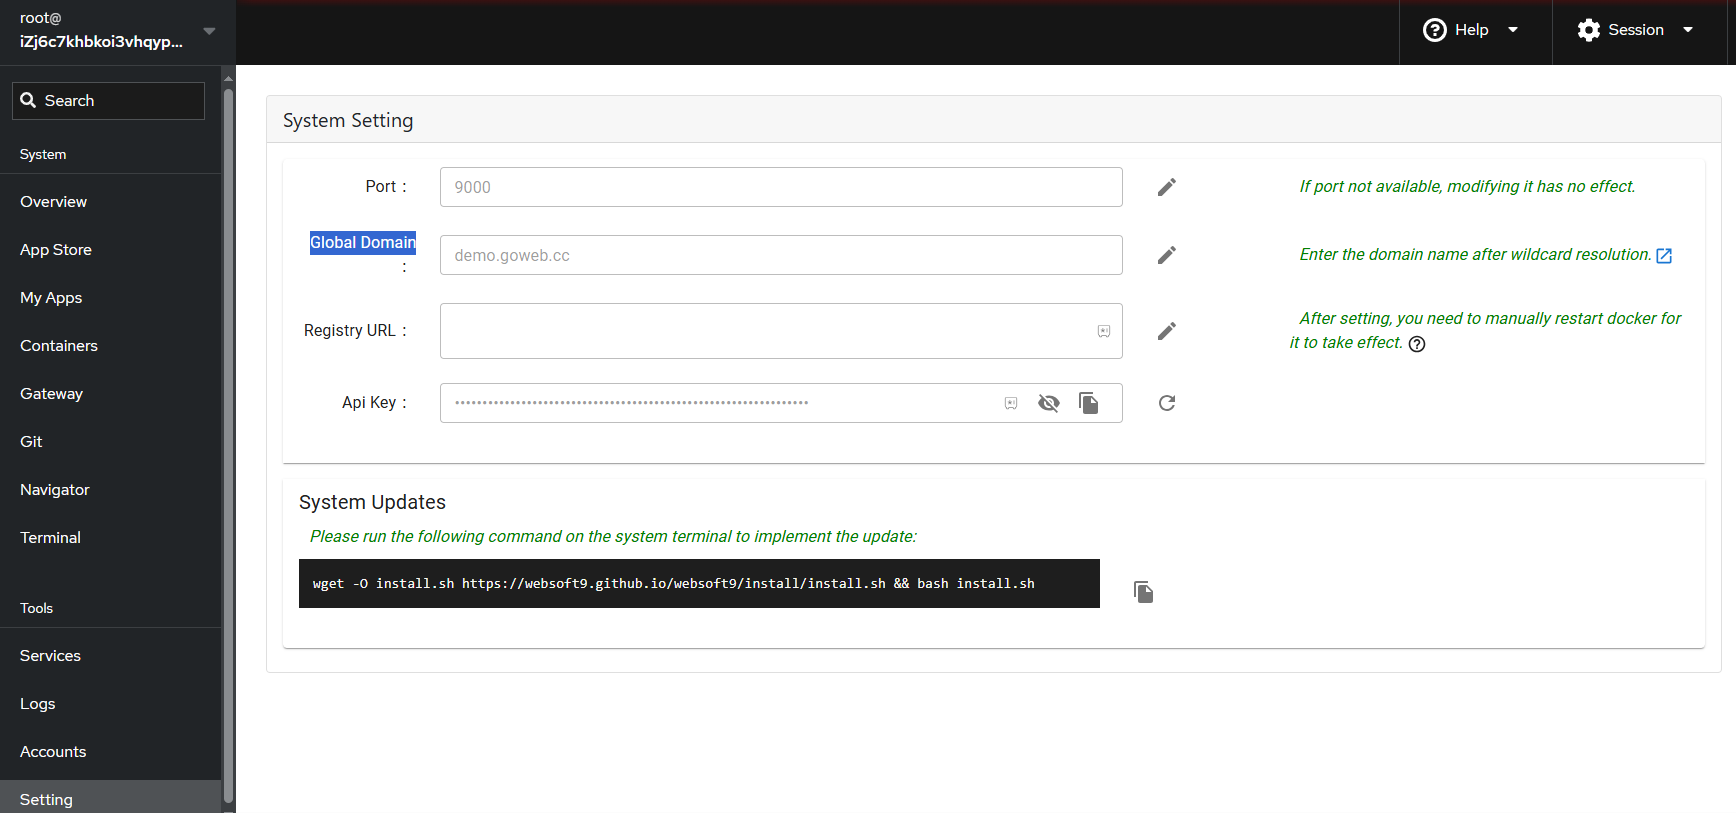Click the pencil edit icon for Port
This screenshot has height=813, width=1736.
pyautogui.click(x=1166, y=187)
